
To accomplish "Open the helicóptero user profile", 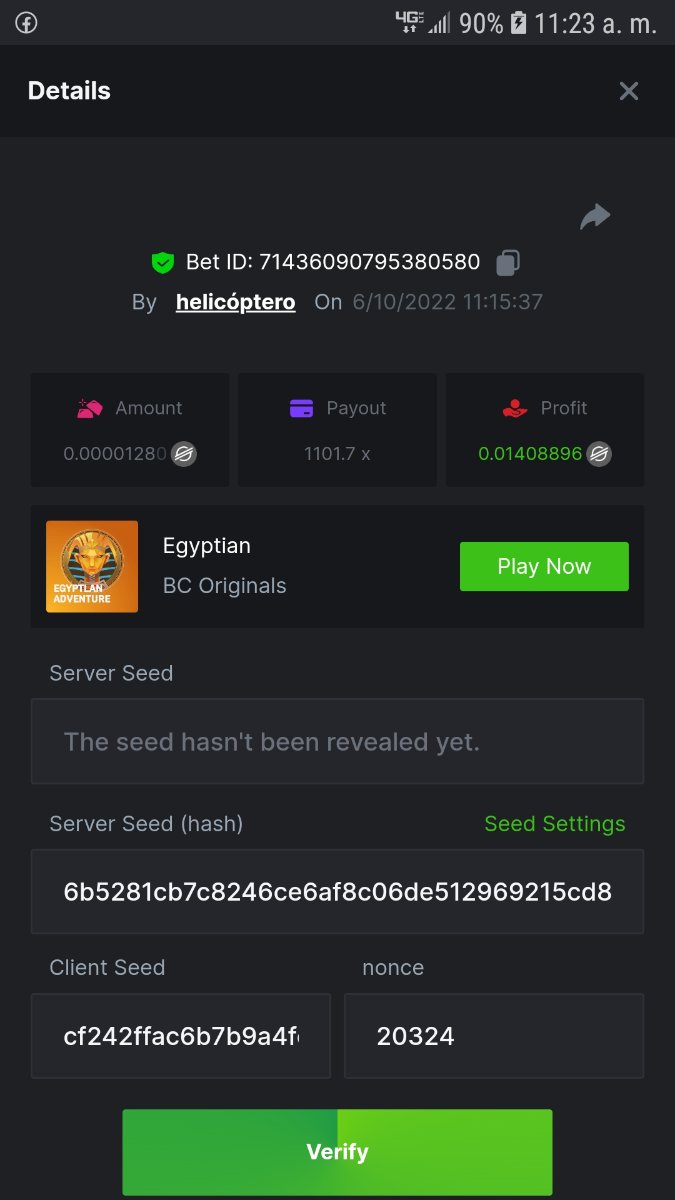I will (x=235, y=302).
